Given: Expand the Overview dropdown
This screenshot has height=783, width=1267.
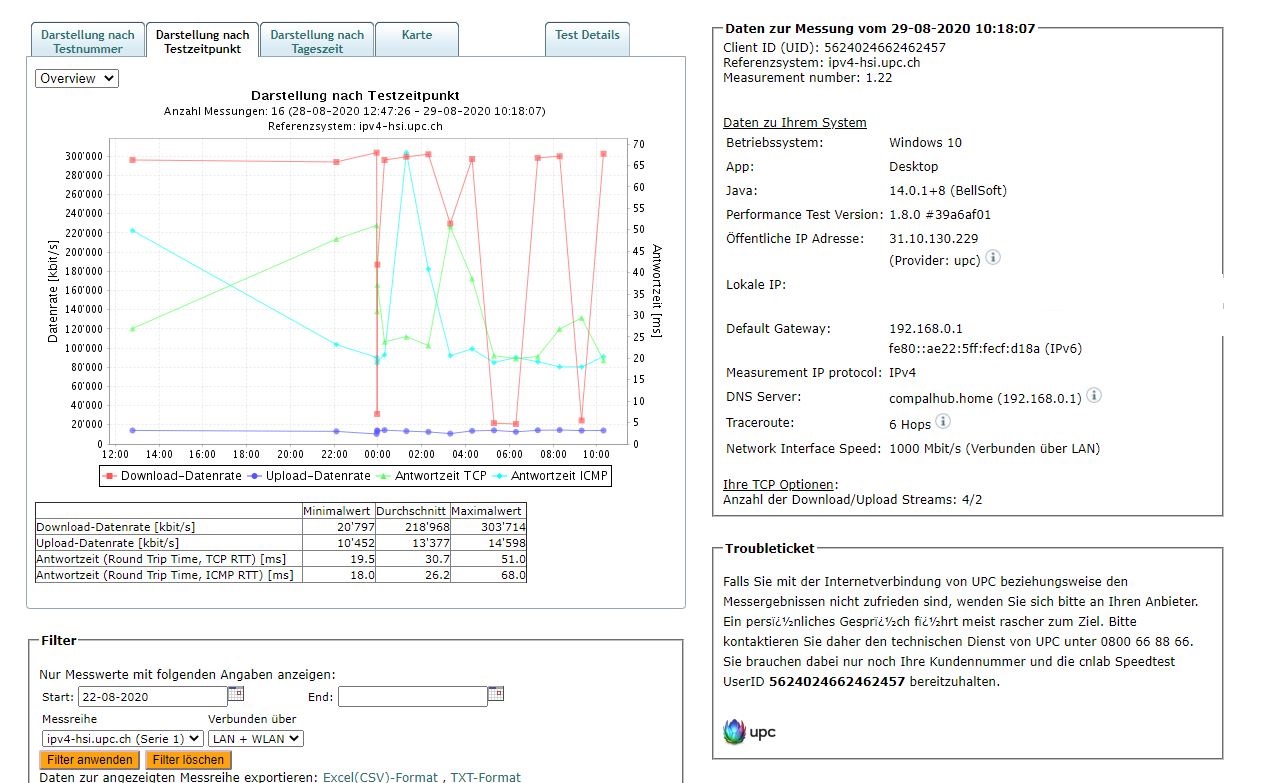Looking at the screenshot, I should [x=77, y=78].
